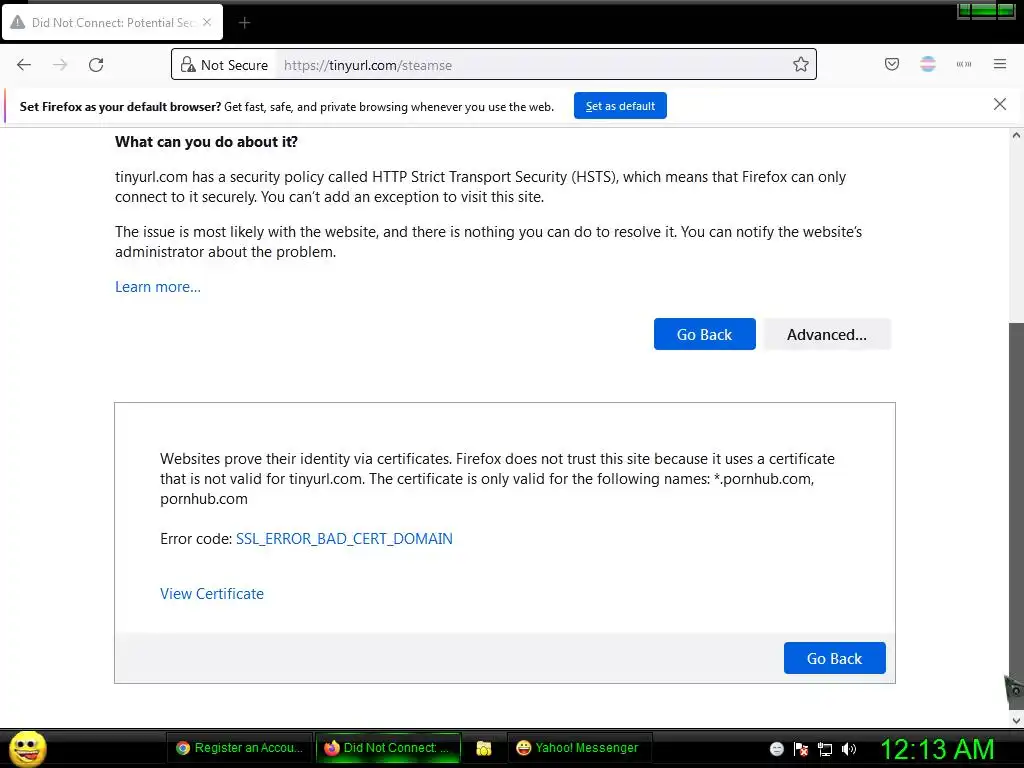Select the 'Did Not Connect' browser tab
The height and width of the screenshot is (768, 1024).
(x=112, y=22)
